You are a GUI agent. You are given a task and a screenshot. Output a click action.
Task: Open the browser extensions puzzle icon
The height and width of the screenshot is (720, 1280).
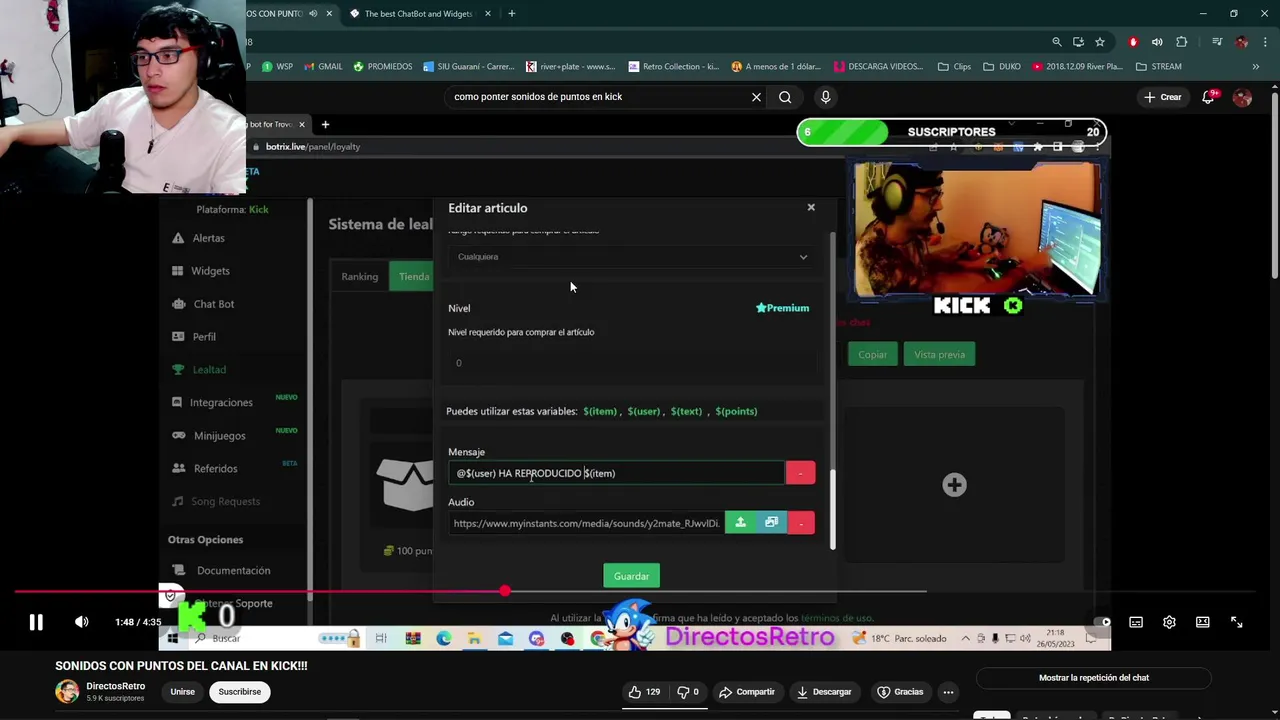(x=1182, y=42)
